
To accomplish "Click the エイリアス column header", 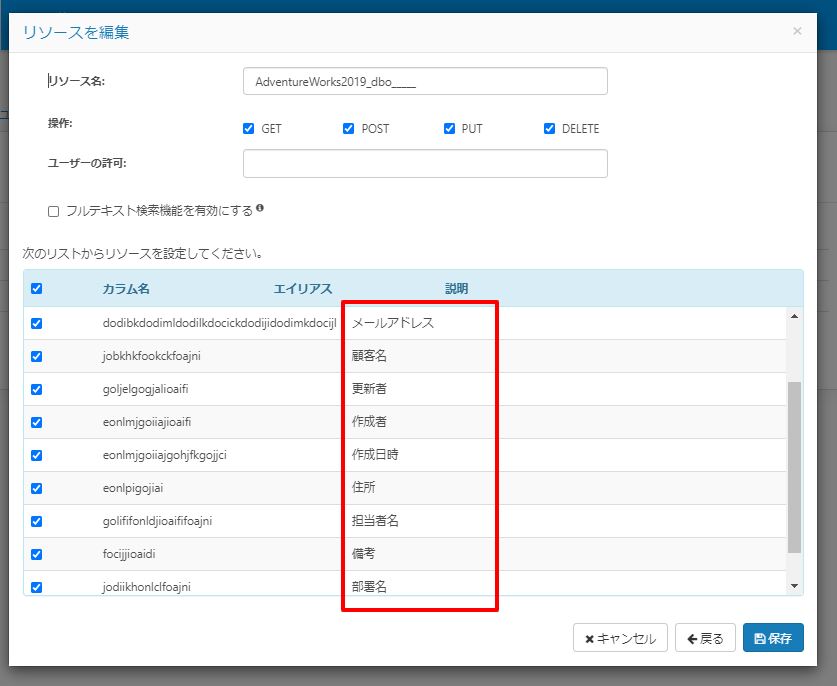I will coord(303,289).
